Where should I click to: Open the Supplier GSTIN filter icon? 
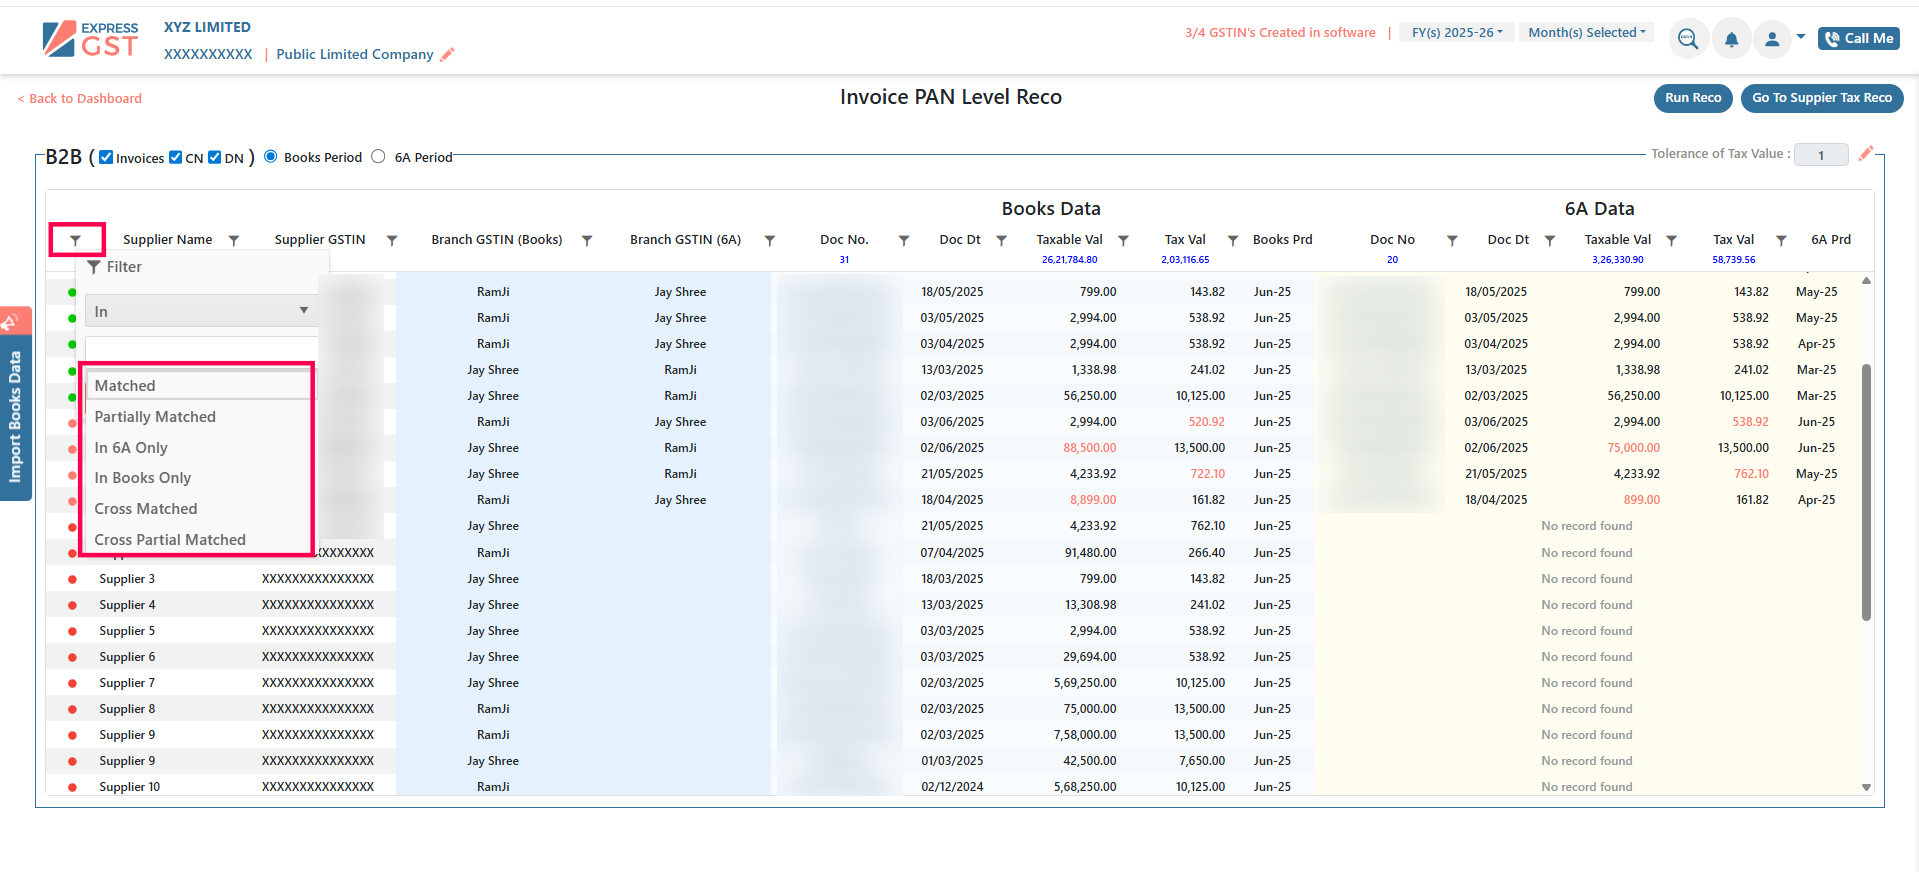[392, 241]
